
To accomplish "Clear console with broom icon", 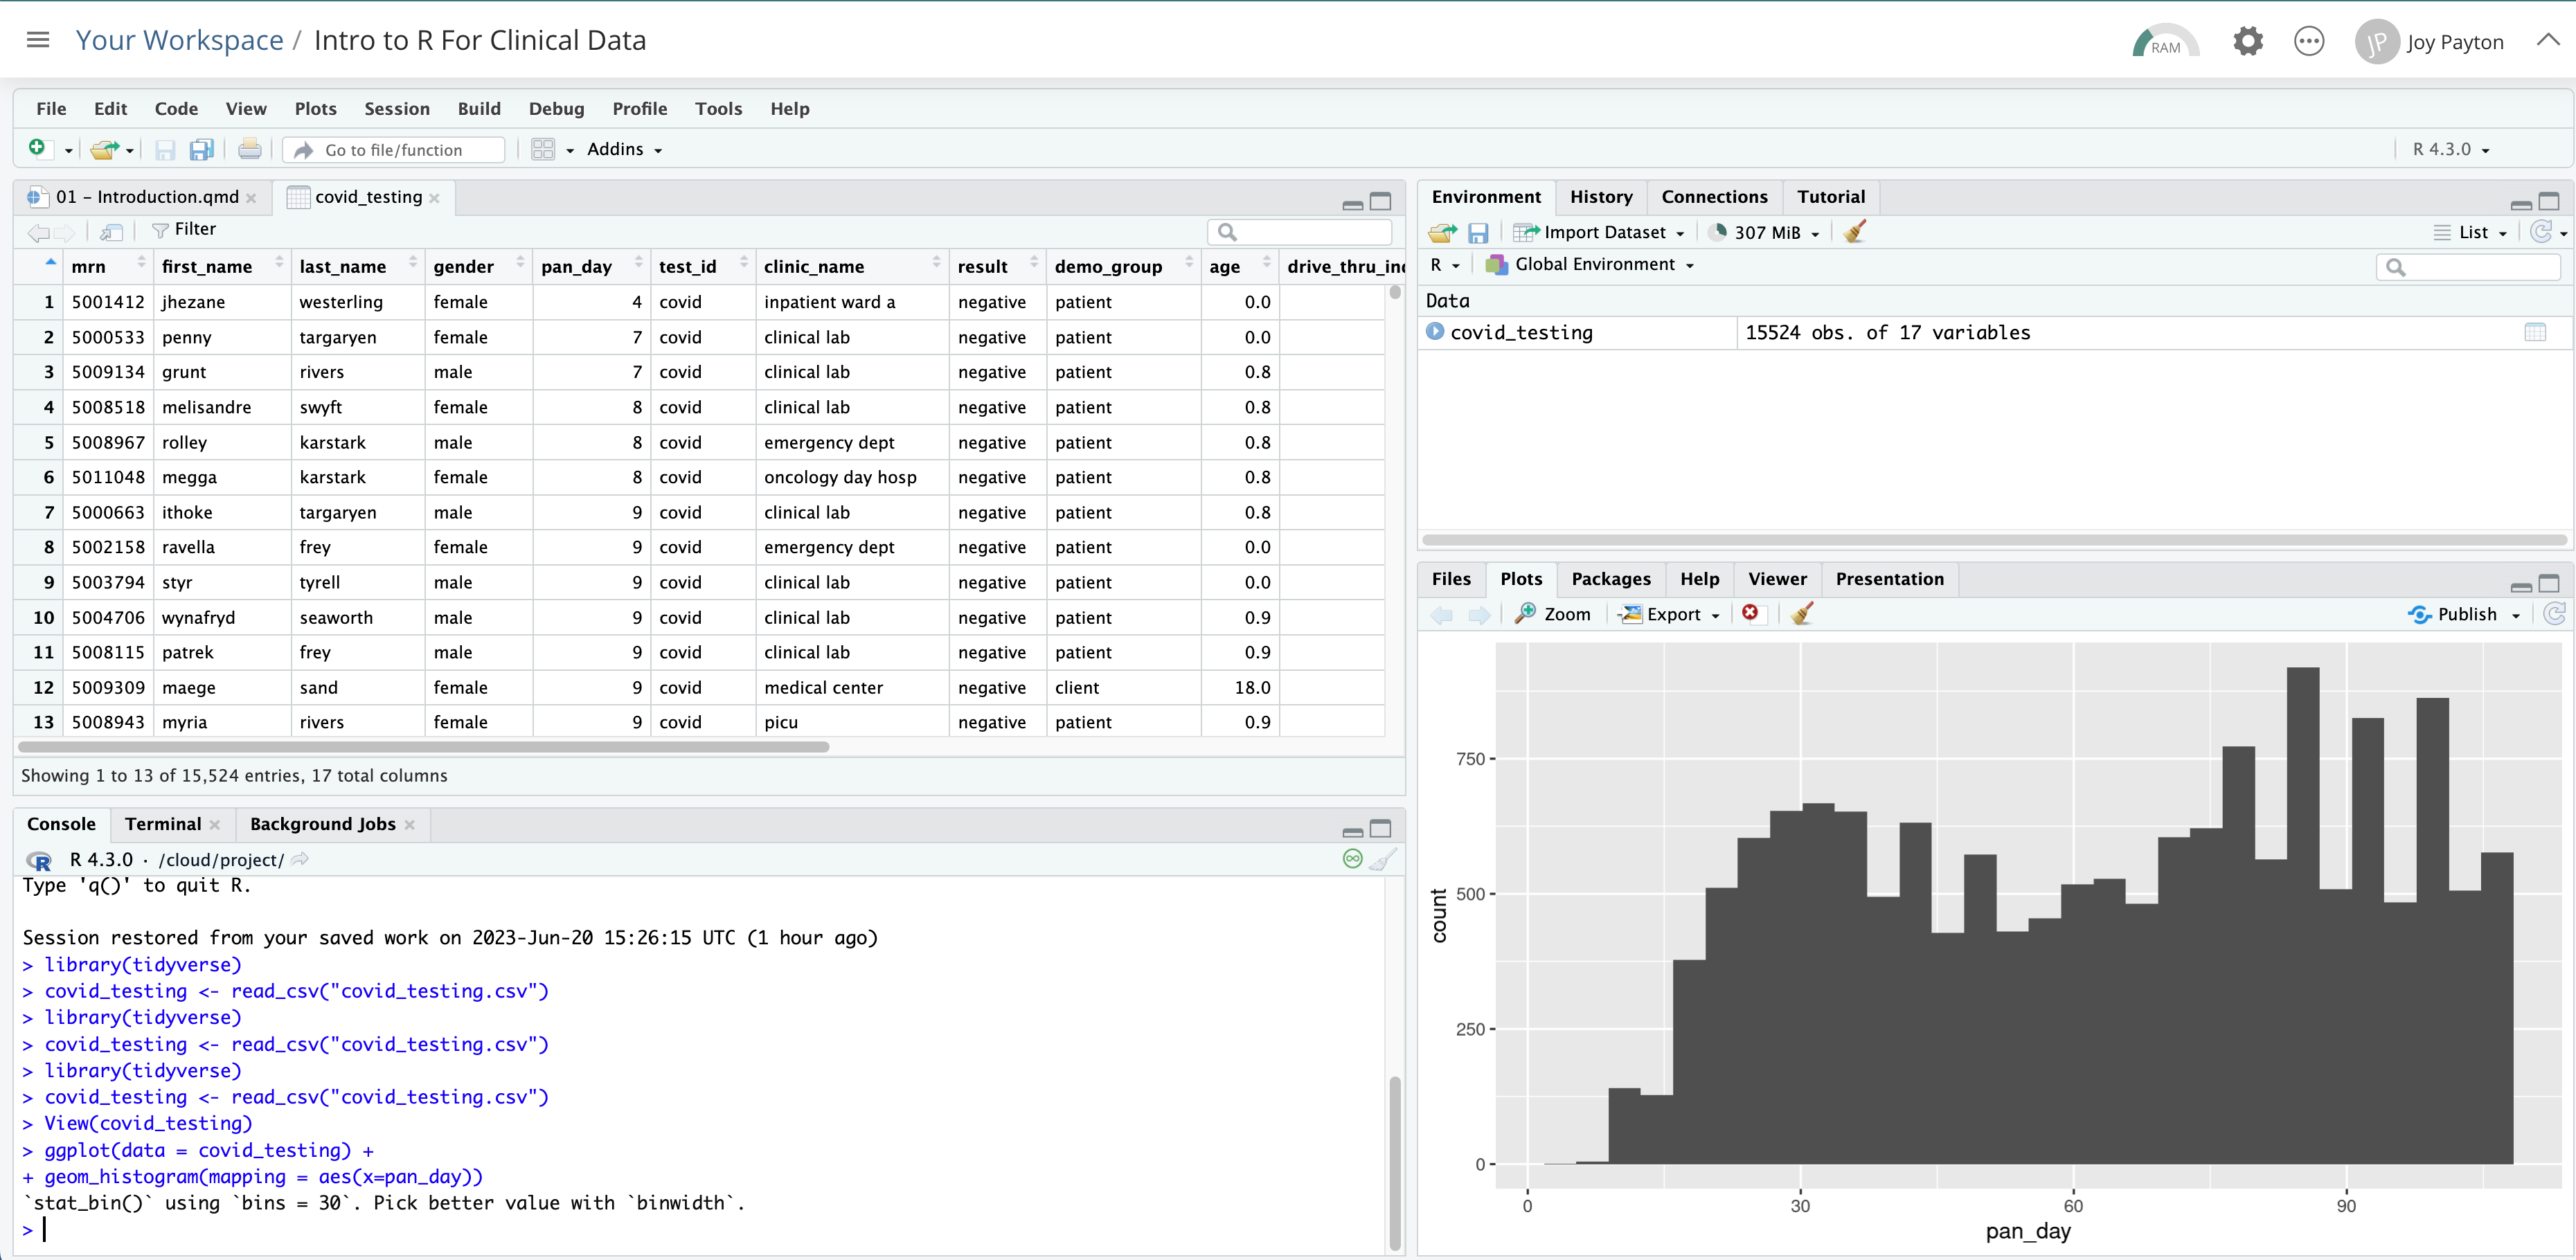I will (1383, 860).
